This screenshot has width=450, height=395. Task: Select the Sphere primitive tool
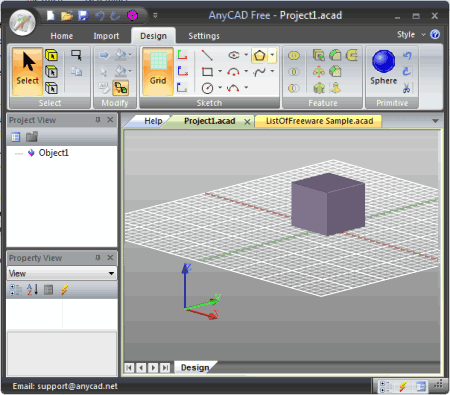click(x=383, y=68)
